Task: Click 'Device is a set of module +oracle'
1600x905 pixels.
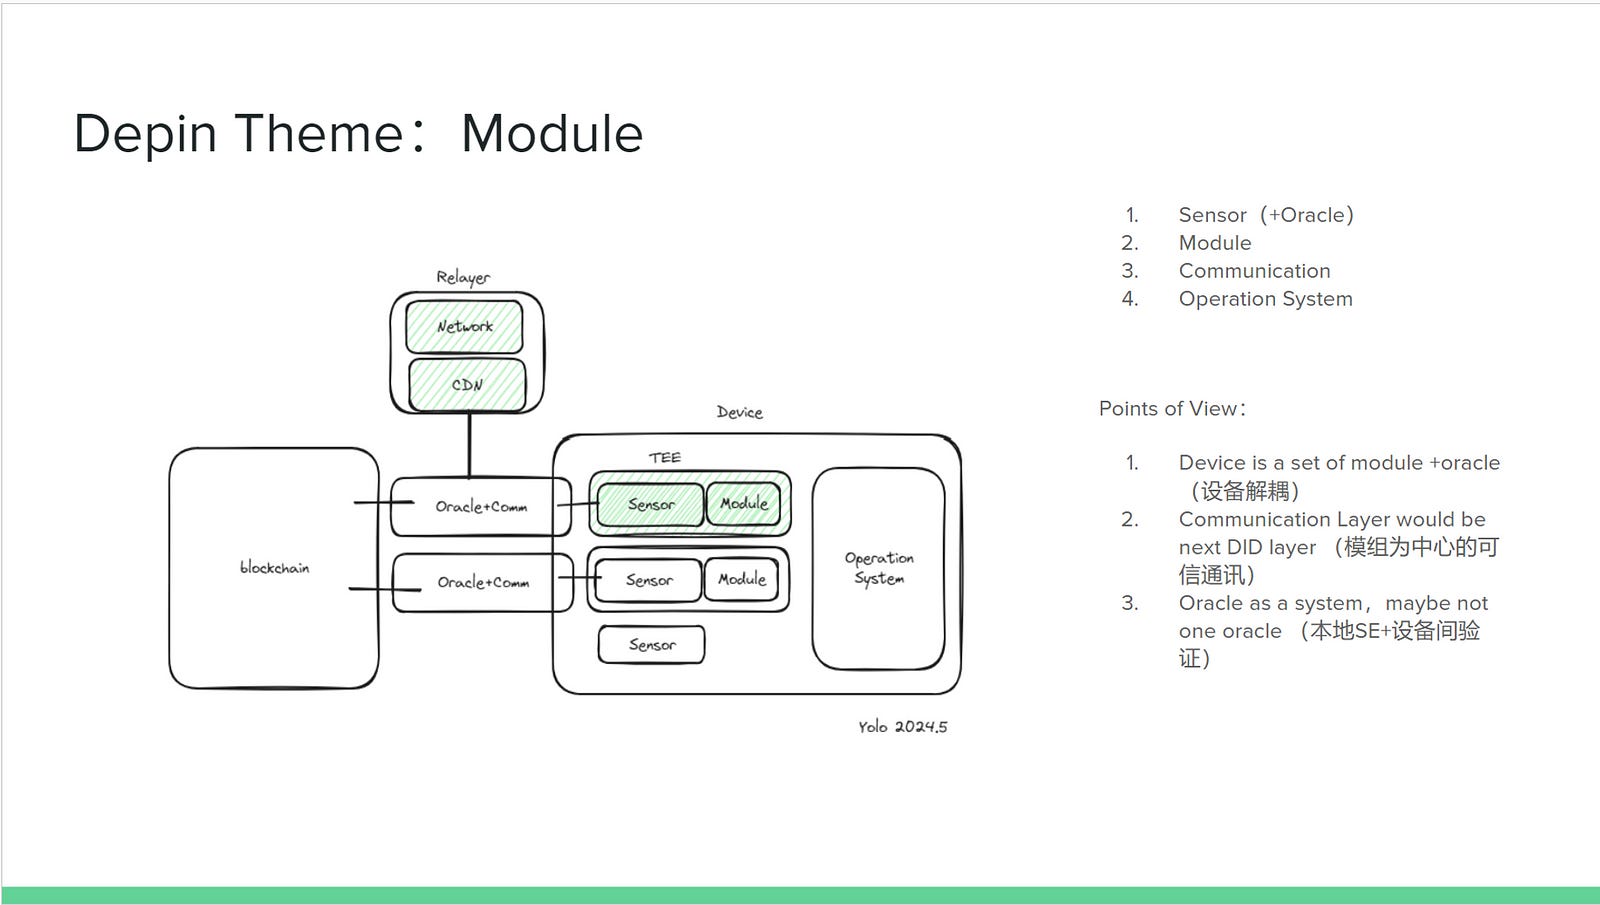Action: (1339, 463)
